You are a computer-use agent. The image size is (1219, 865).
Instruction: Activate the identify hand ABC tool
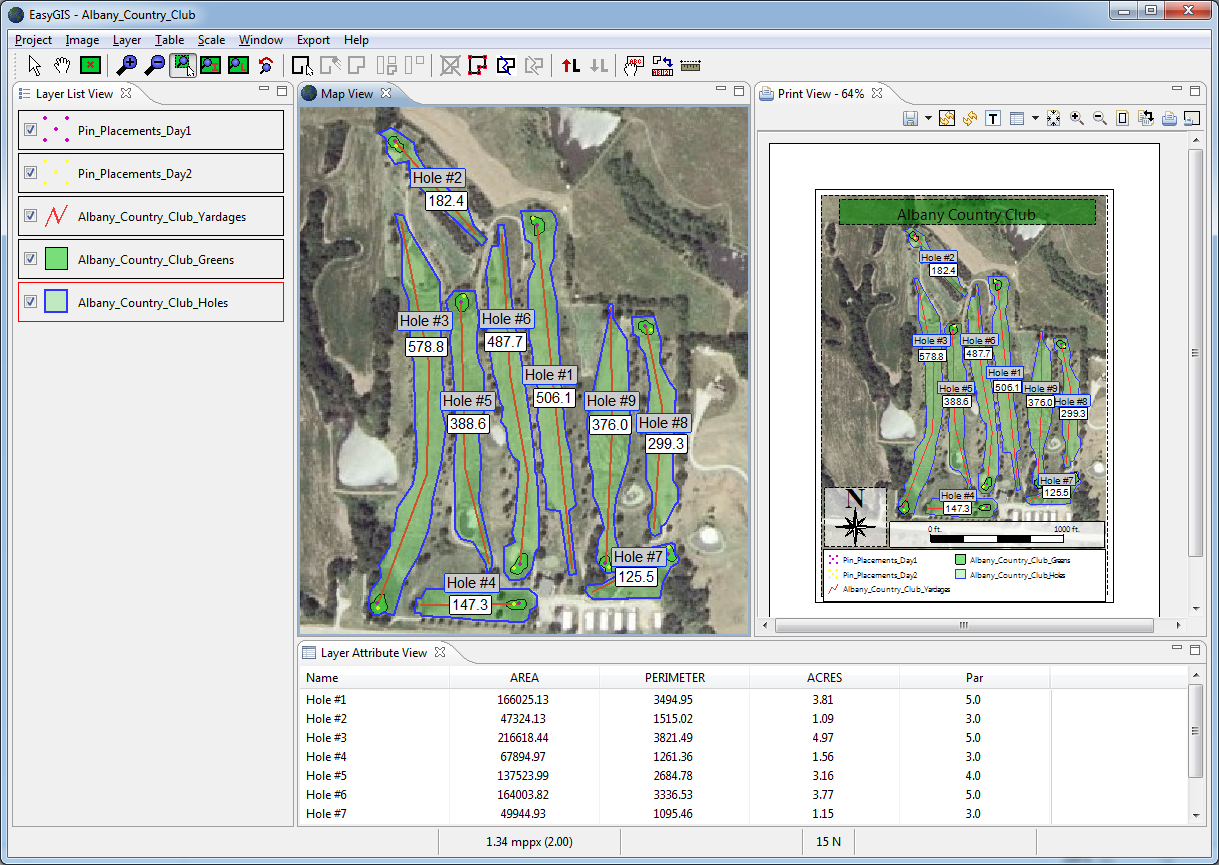634,66
